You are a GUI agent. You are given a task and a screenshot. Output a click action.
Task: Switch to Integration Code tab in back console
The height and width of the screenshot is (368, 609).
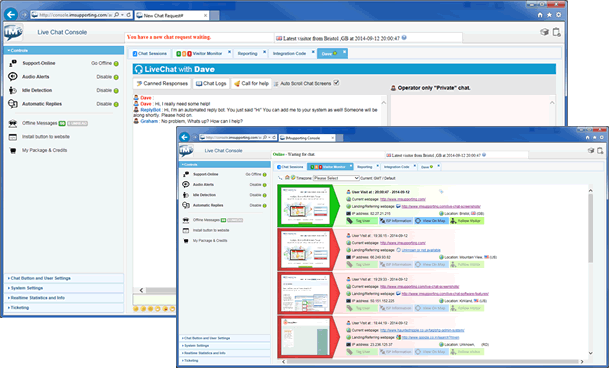tap(289, 54)
